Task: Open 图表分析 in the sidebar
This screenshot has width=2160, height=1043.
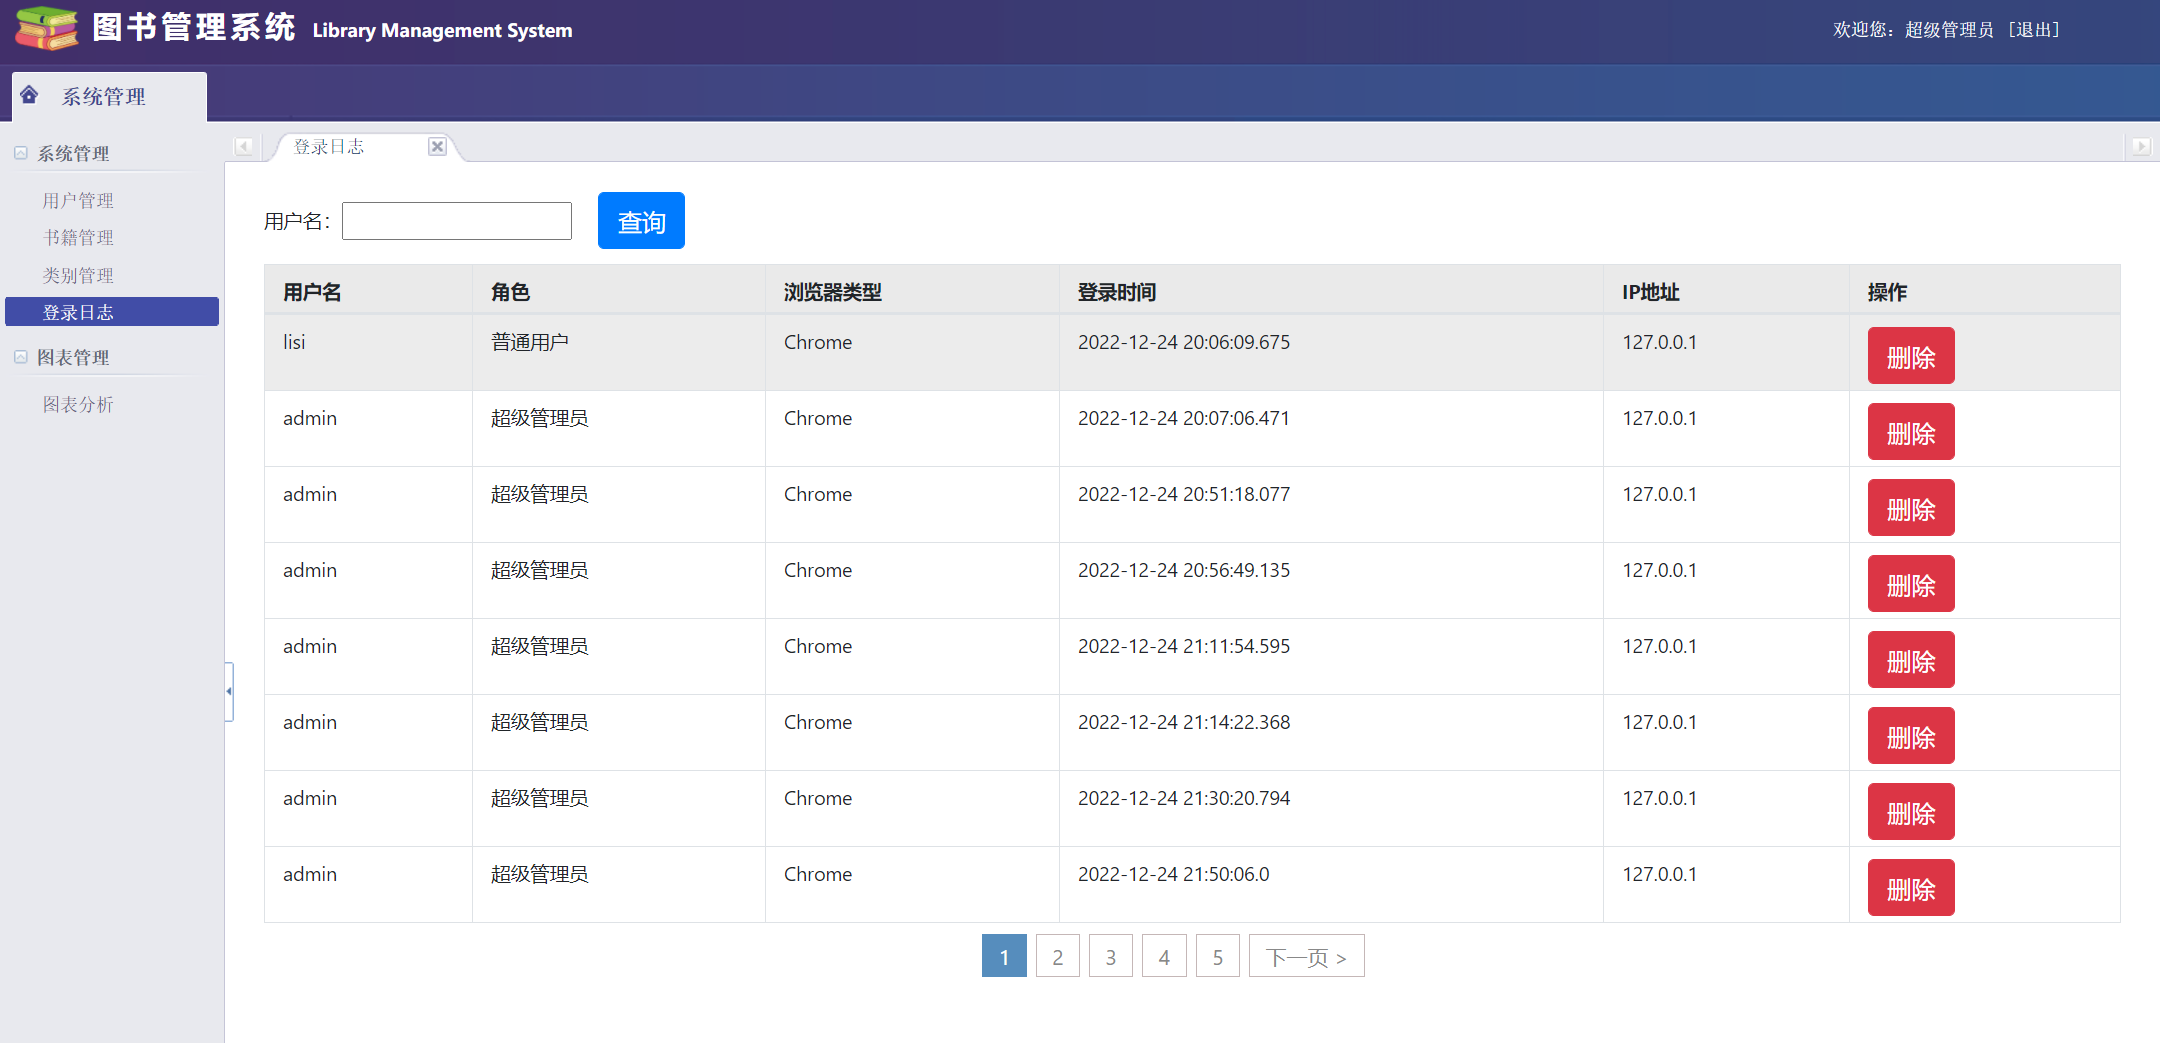Action: 78,404
